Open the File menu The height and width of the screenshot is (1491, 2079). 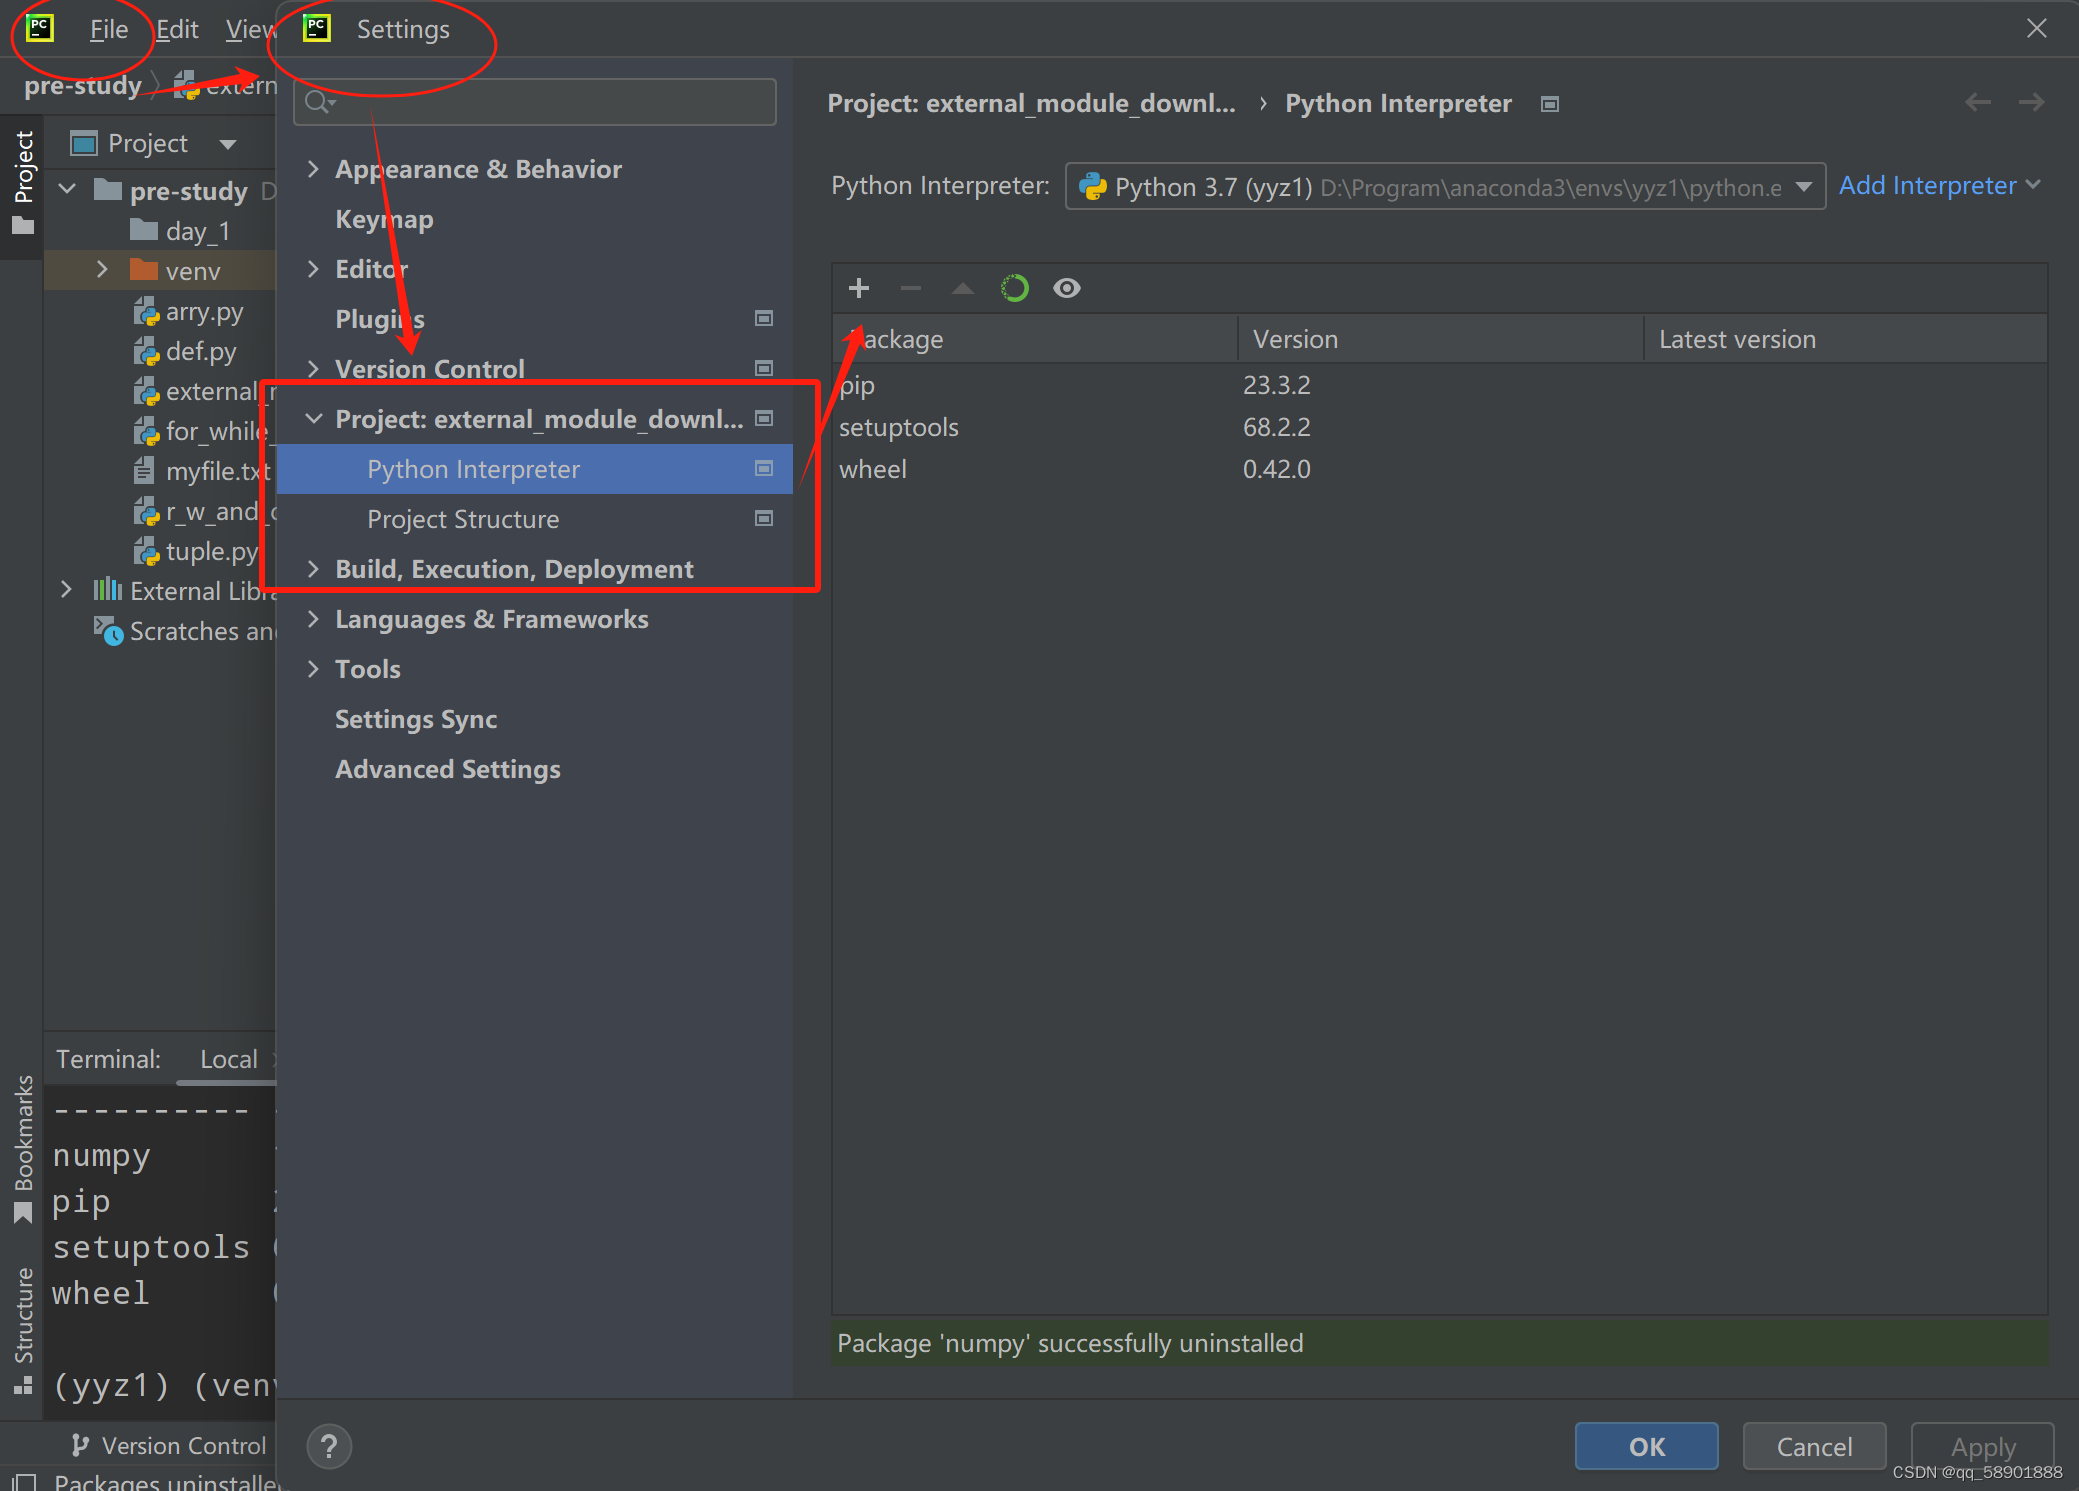(108, 29)
